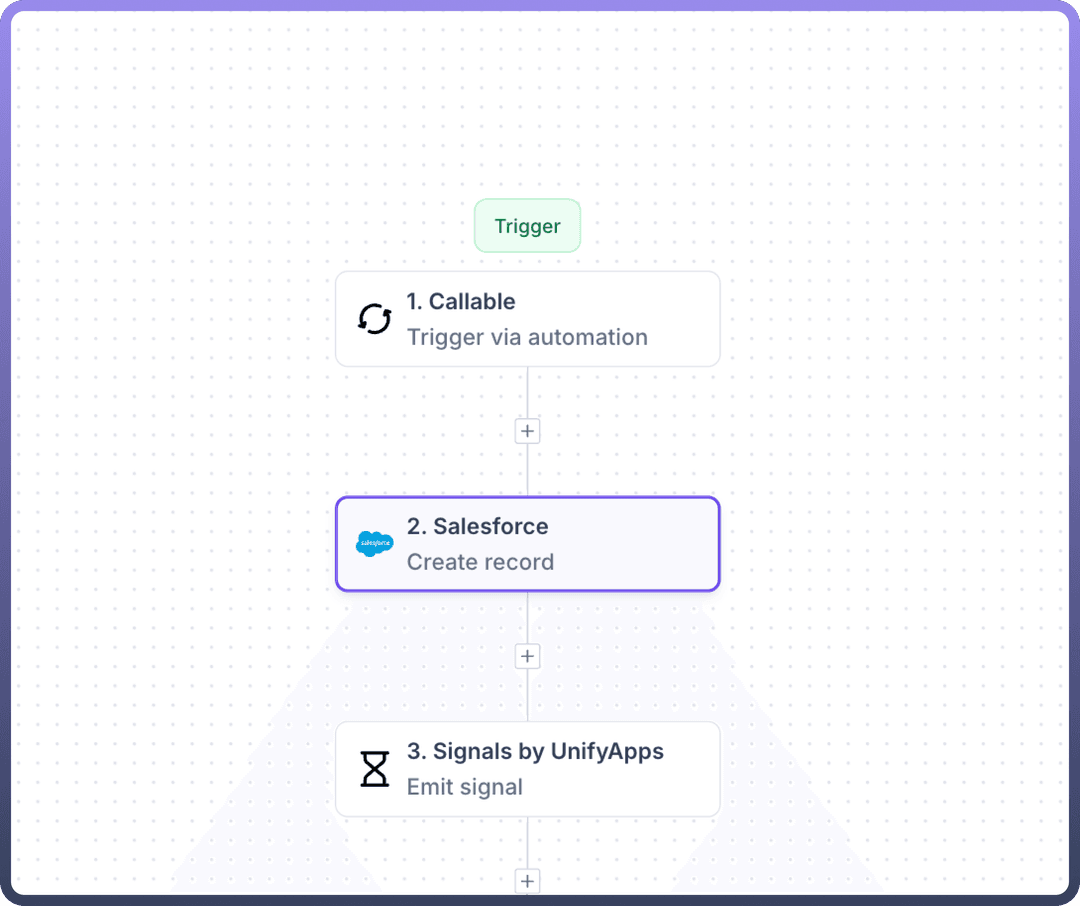This screenshot has height=906, width=1080.
Task: Click connector line below Salesforce node
Action: click(527, 617)
